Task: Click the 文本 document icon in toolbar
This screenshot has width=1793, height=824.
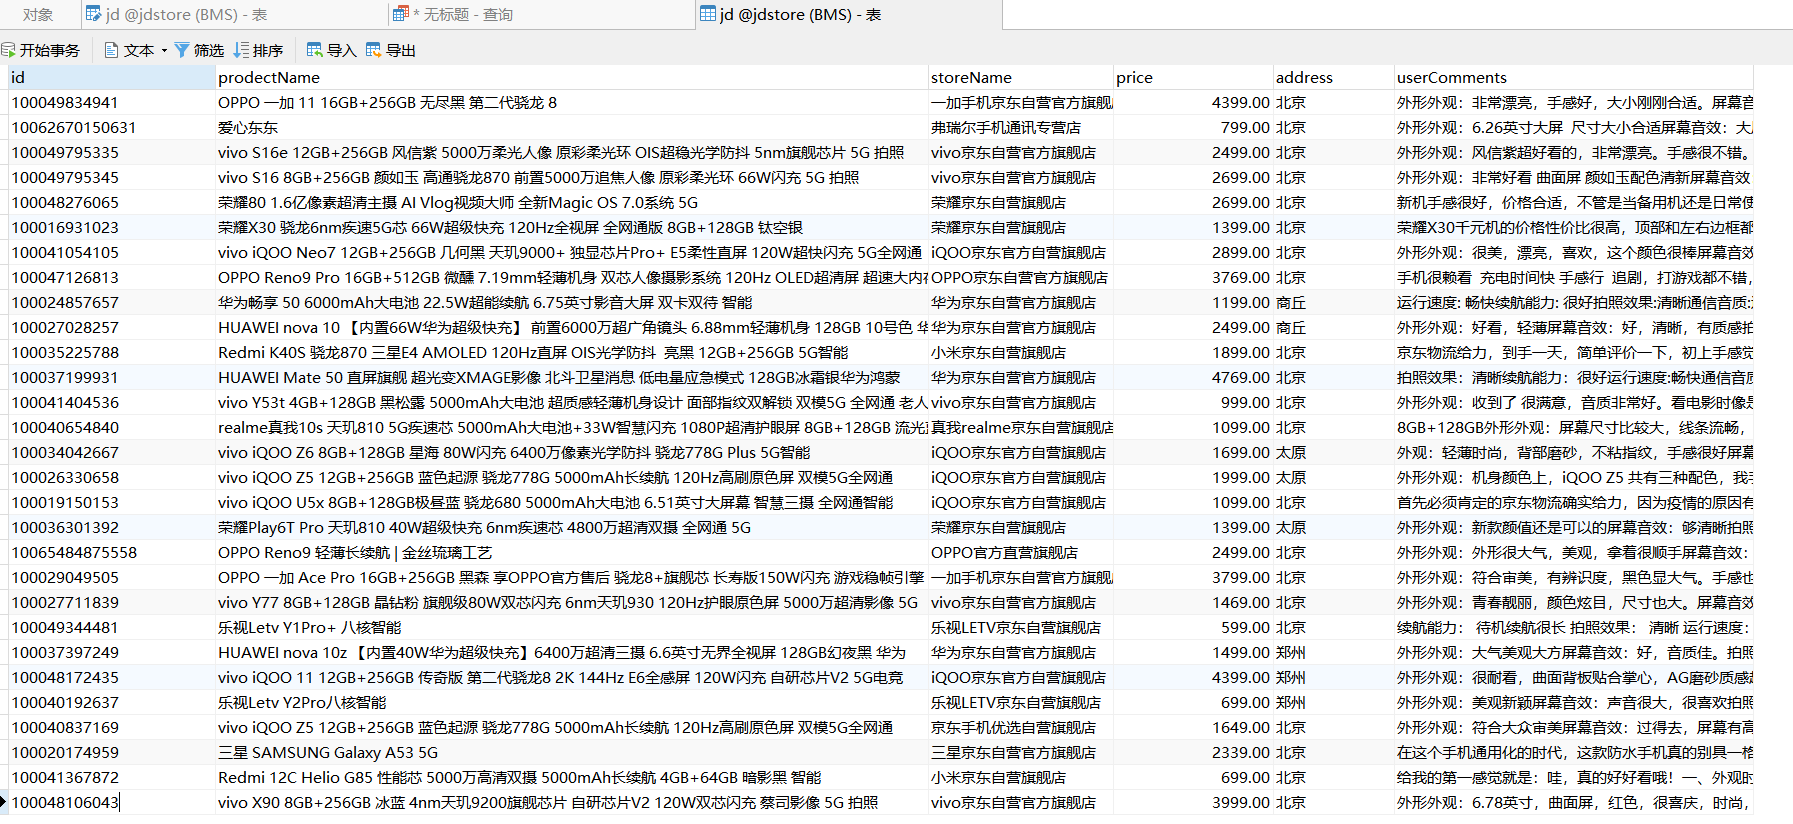Action: click(x=112, y=50)
